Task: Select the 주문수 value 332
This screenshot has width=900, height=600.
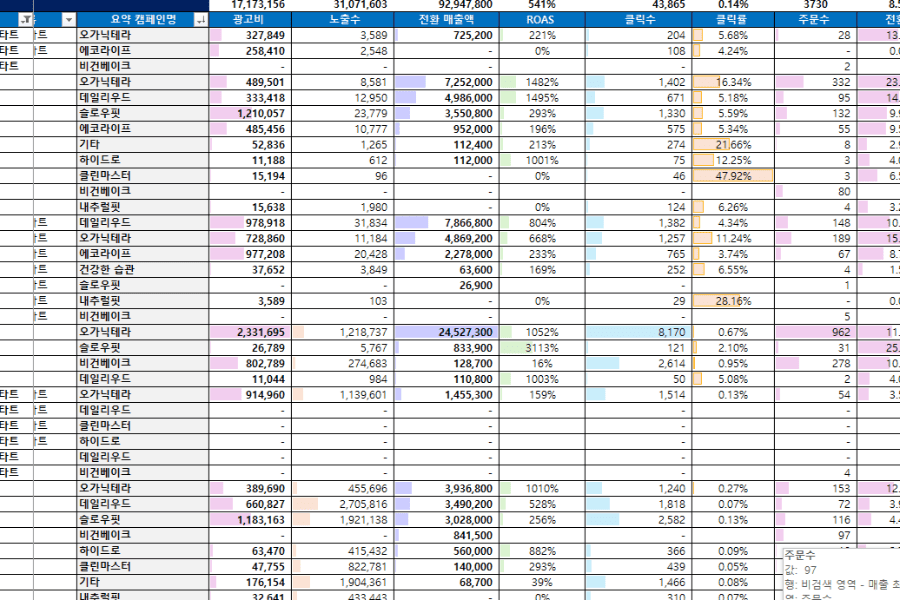Action: pyautogui.click(x=816, y=82)
